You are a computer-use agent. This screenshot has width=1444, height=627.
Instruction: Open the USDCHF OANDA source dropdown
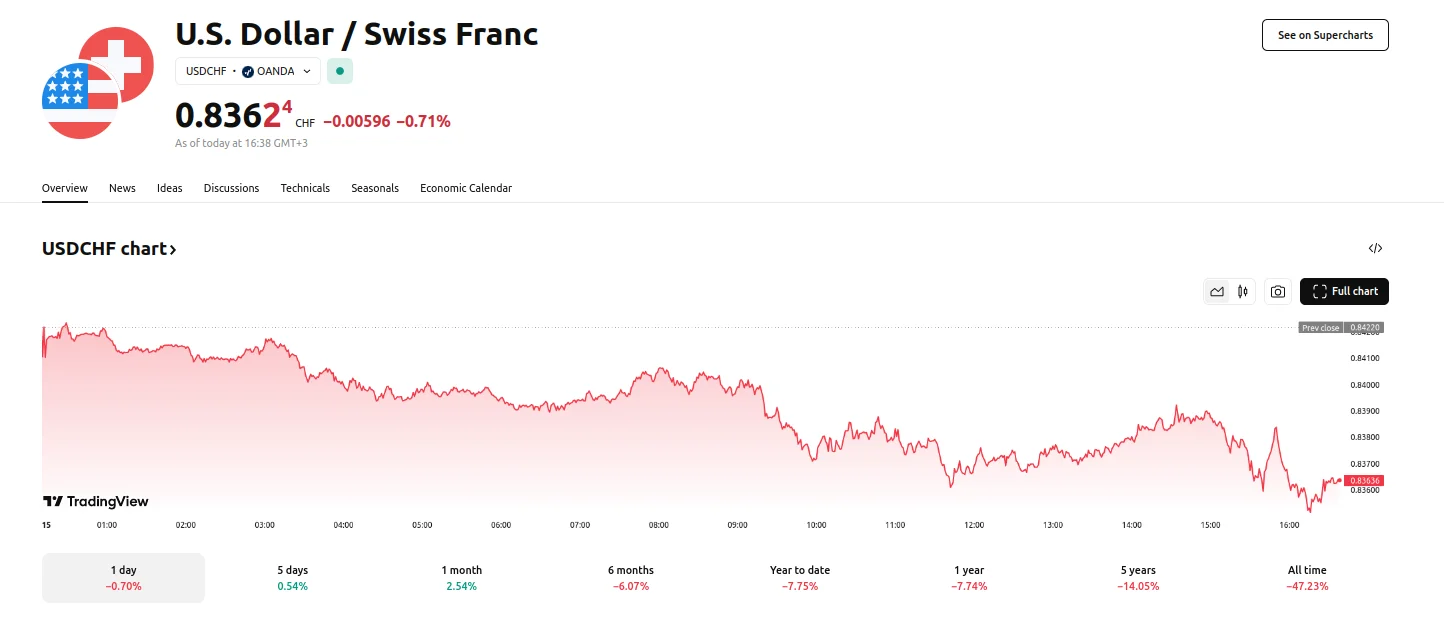click(248, 71)
